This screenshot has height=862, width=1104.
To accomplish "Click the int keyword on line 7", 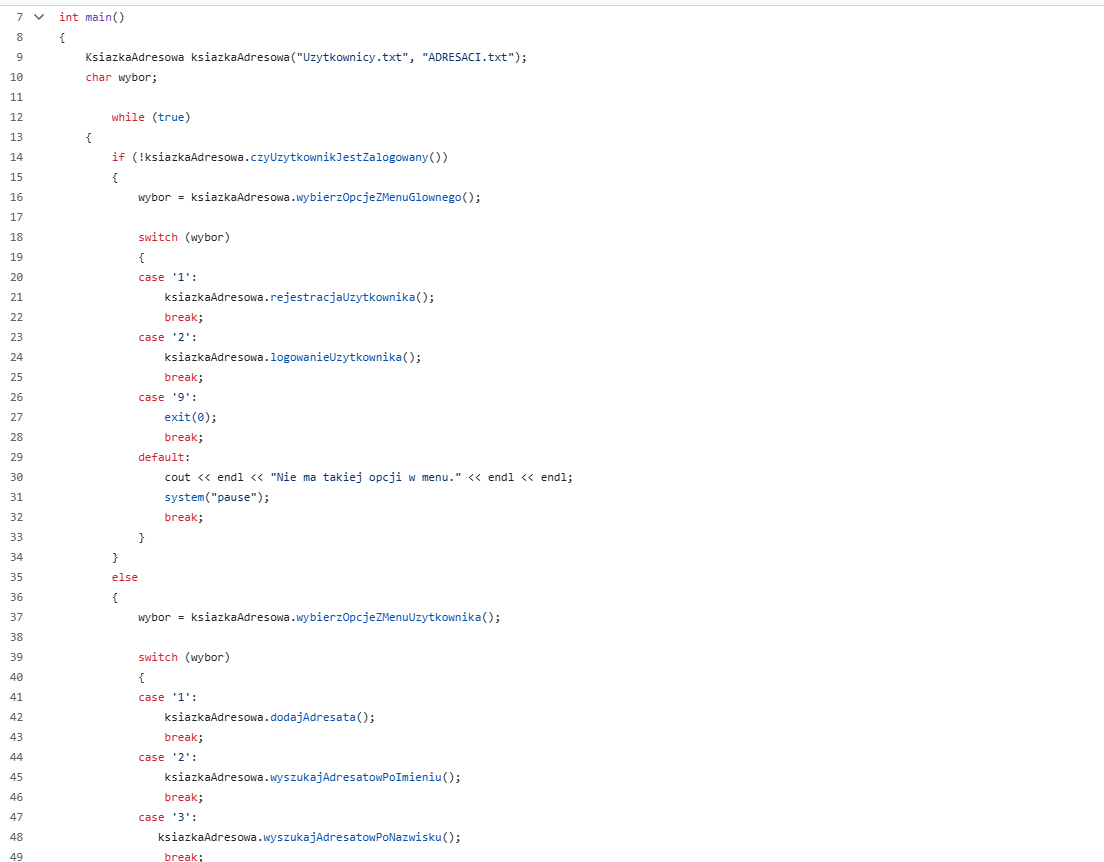I will (69, 17).
